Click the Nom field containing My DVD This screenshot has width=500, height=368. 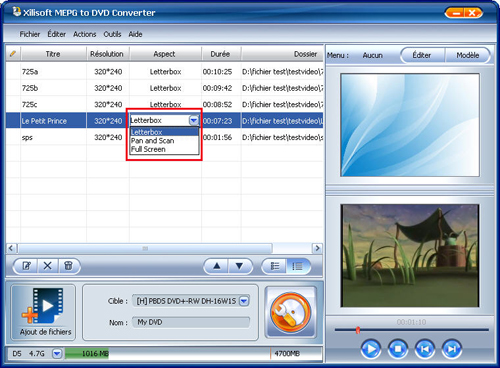click(x=191, y=322)
